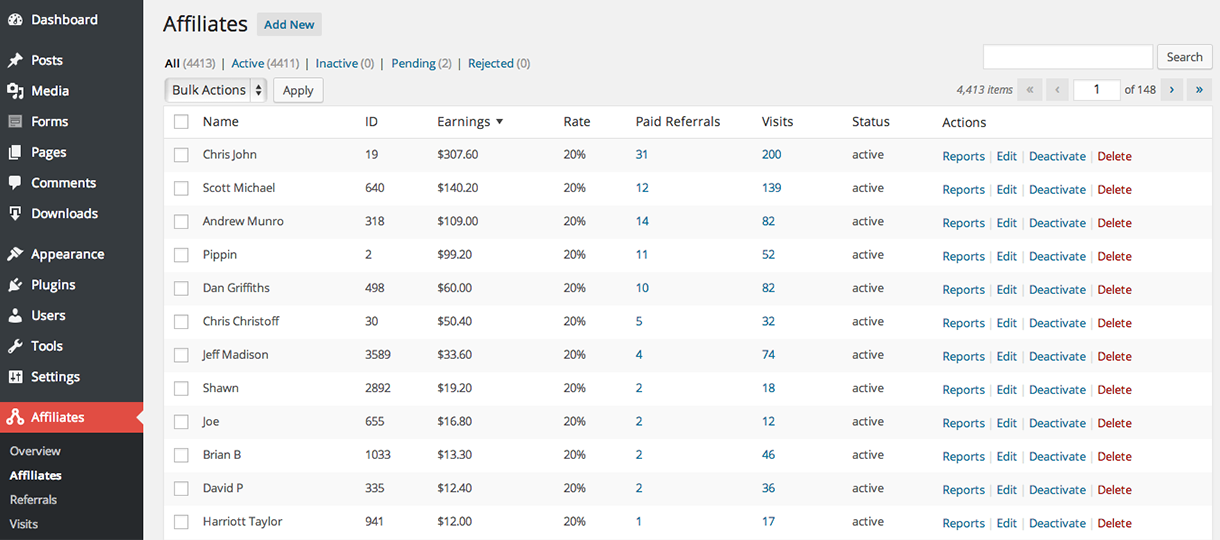1220x540 pixels.
Task: Click the Comments speech bubble icon
Action: coord(15,183)
